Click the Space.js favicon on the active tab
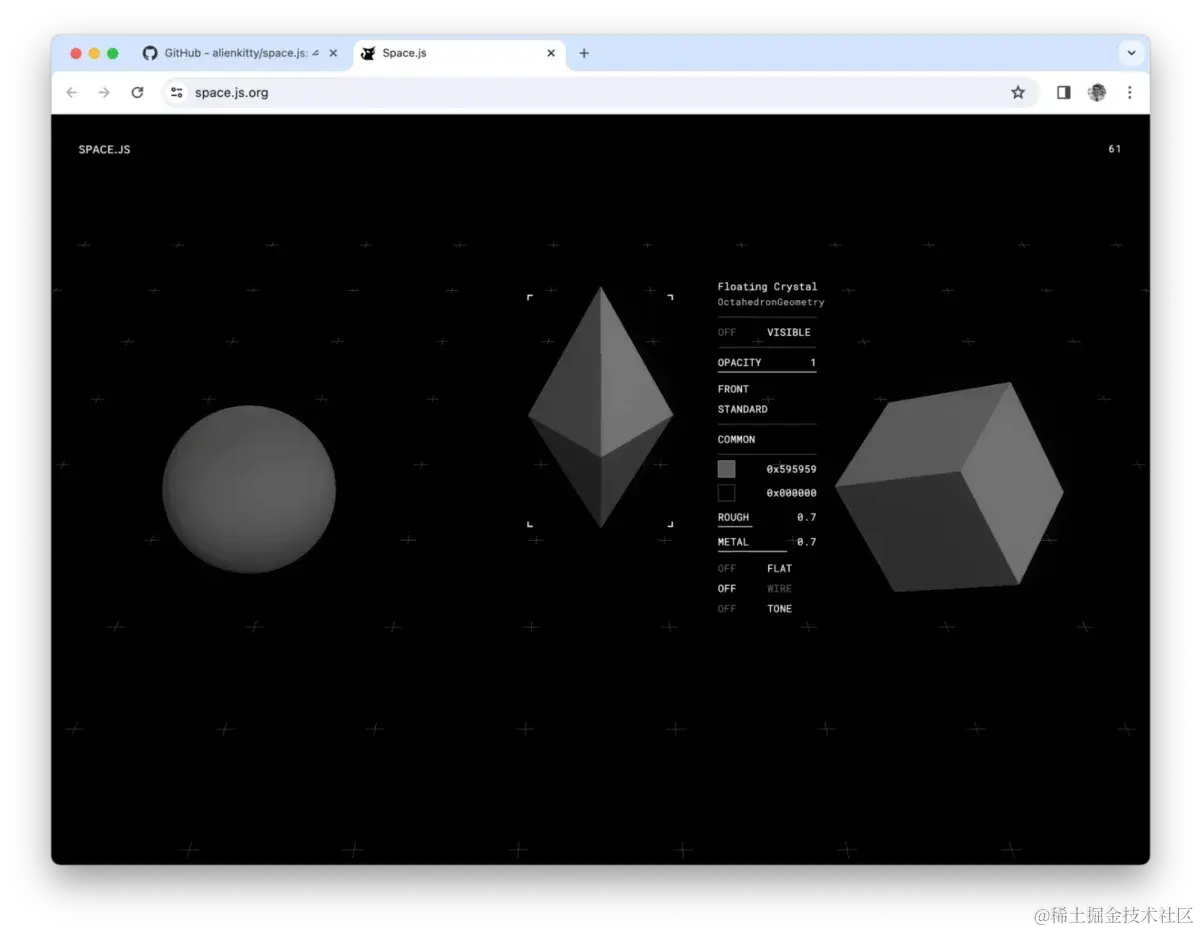1200x932 pixels. tap(368, 53)
